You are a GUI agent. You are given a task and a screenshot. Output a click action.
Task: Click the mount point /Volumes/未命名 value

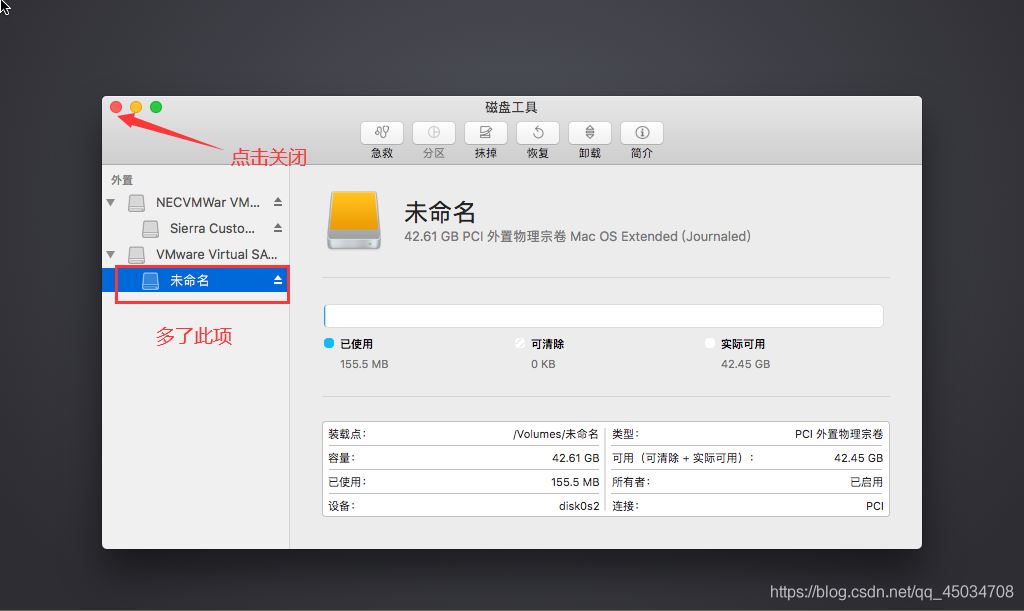(x=556, y=434)
